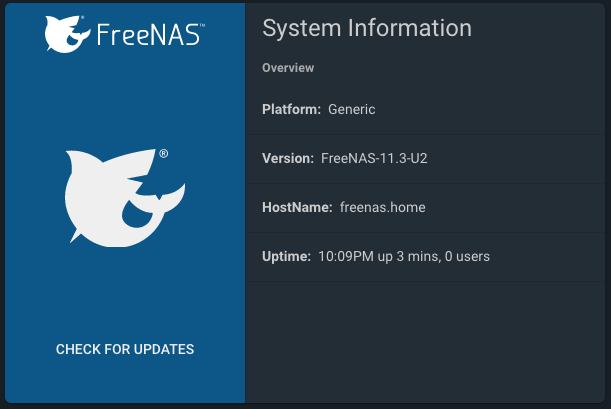
Task: Click the FreeNAS wordmark text
Action: point(148,35)
